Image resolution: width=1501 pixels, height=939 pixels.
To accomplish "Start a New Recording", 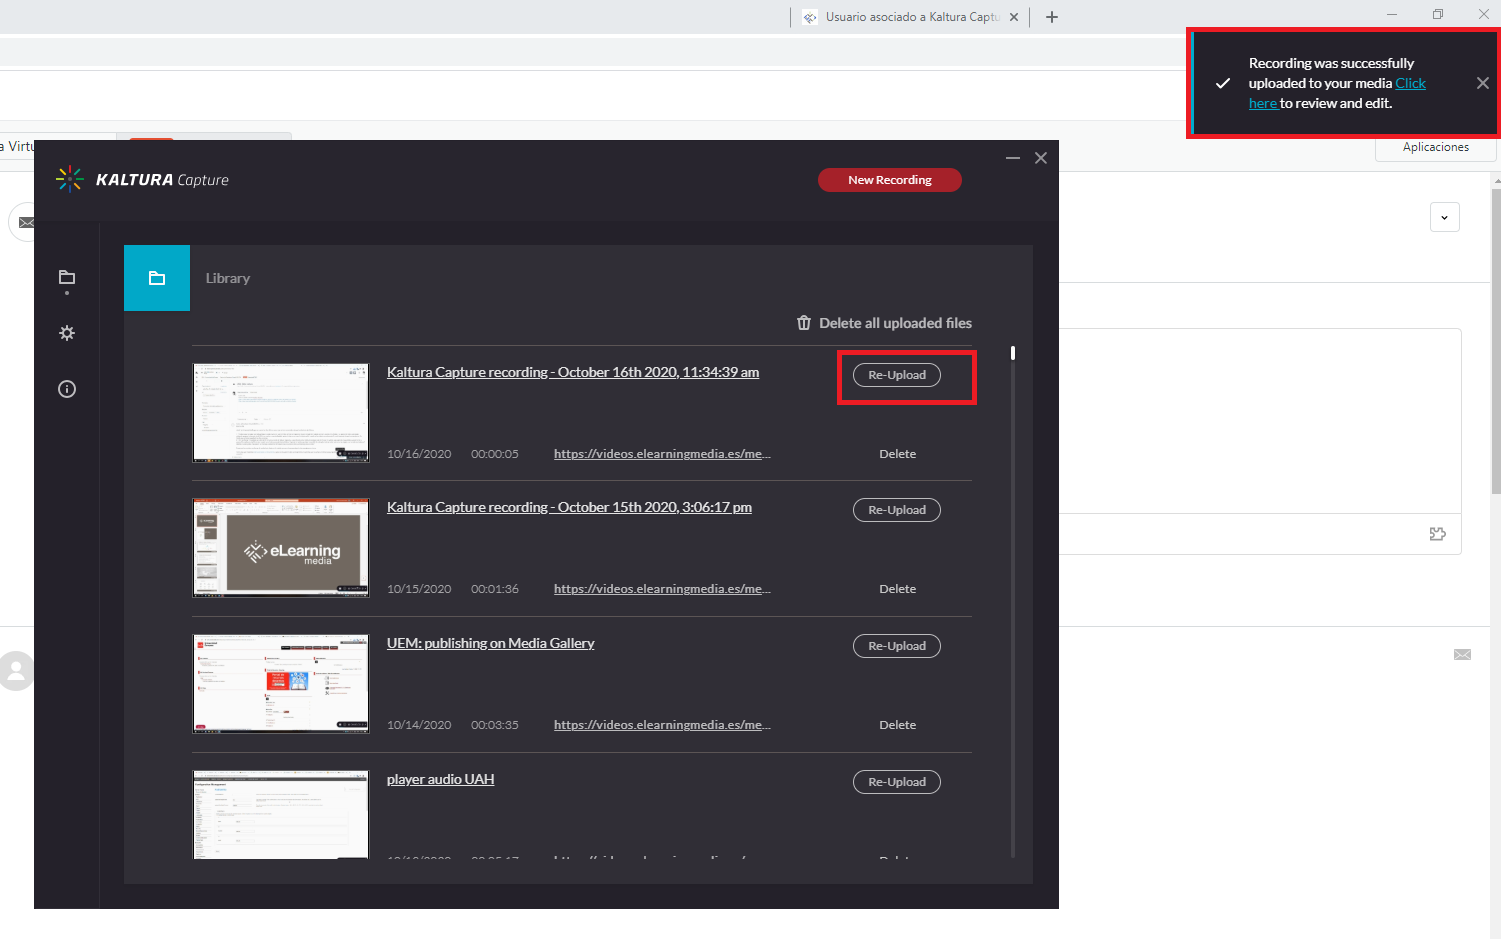I will click(890, 180).
